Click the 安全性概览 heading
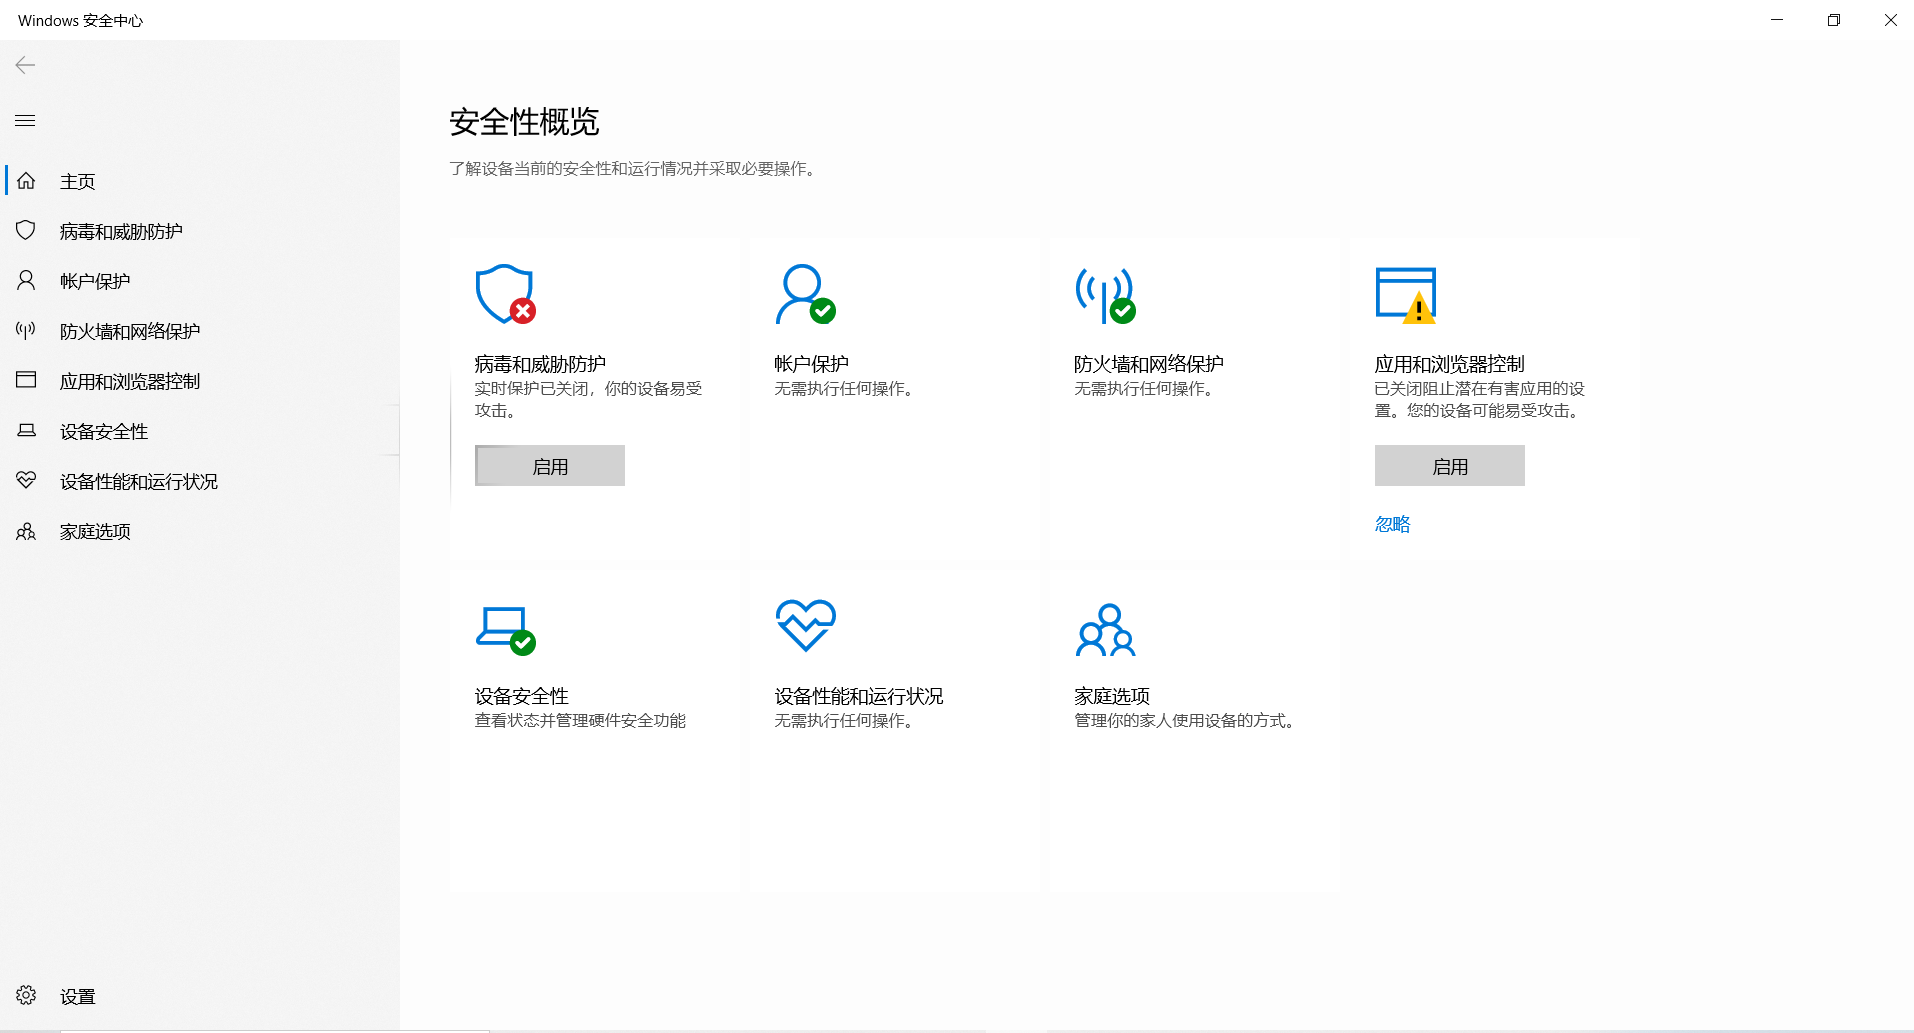1914x1033 pixels. [524, 122]
